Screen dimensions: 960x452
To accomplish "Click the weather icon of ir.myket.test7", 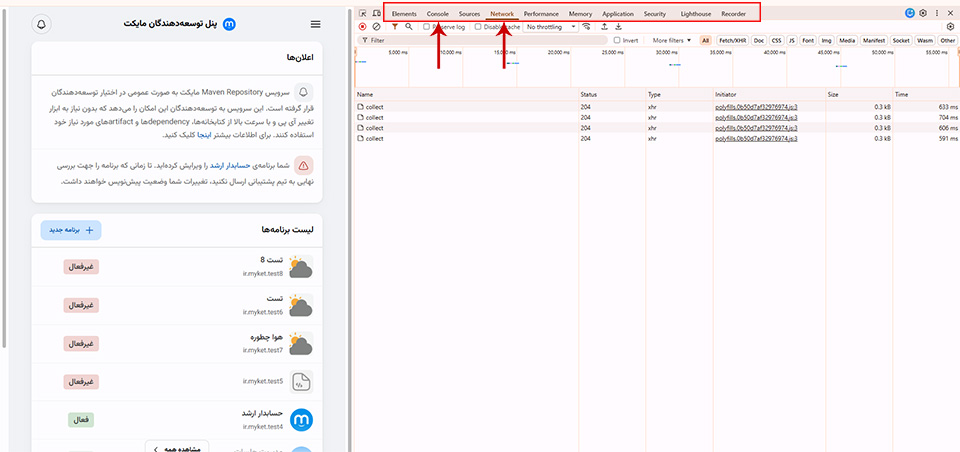I will (301, 344).
